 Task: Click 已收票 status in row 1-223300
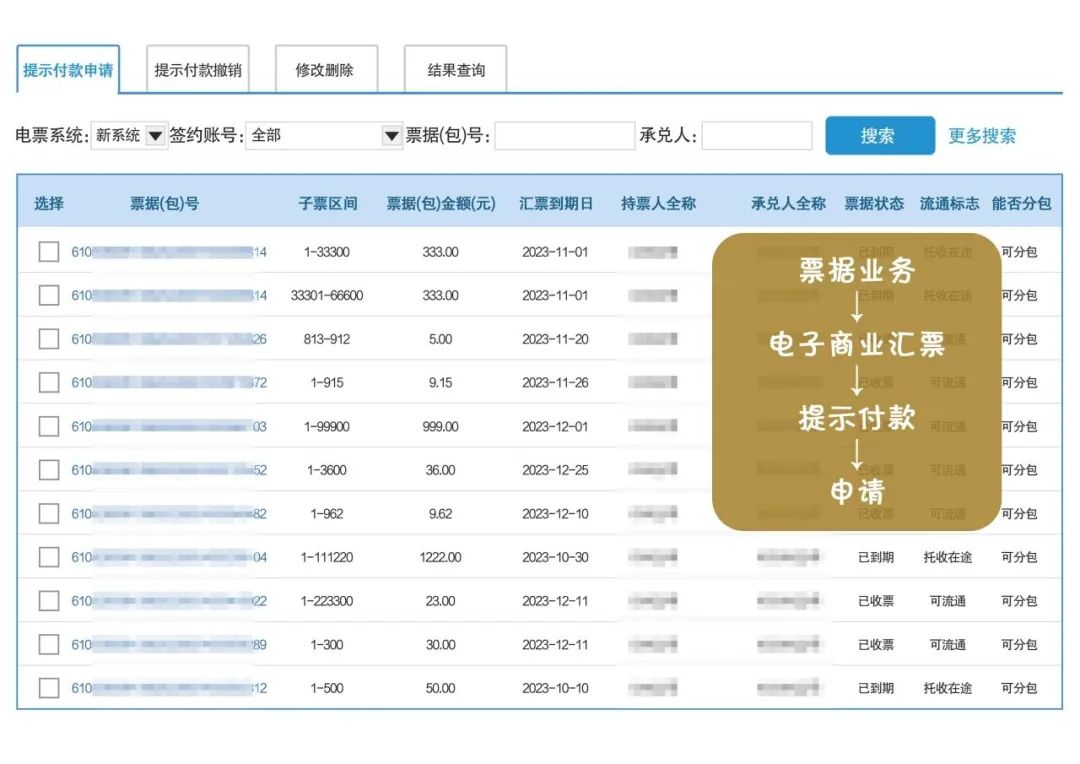click(x=875, y=601)
